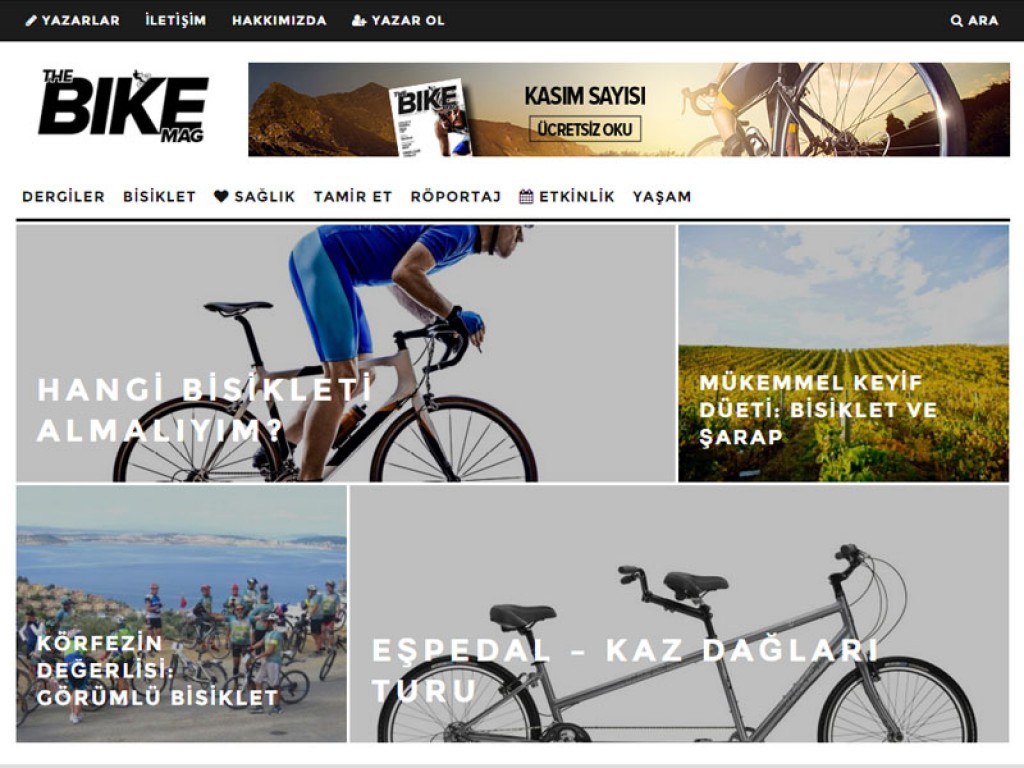The width and height of the screenshot is (1024, 768).
Task: Open search via the magnifier icon
Action: (x=956, y=21)
